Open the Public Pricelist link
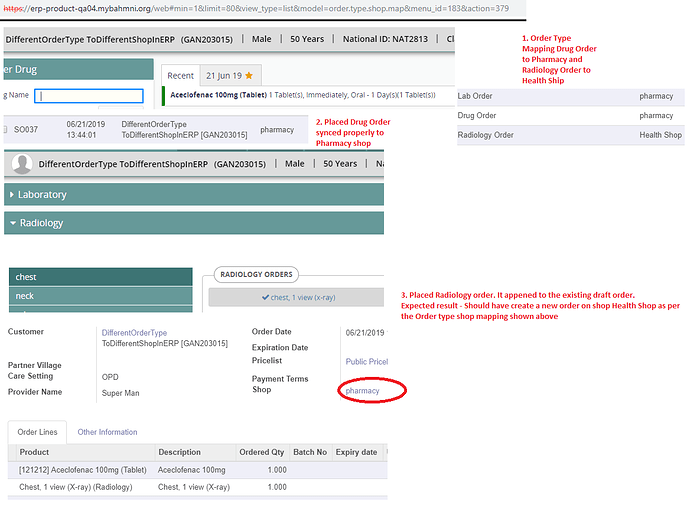The image size is (690, 508). click(366, 361)
